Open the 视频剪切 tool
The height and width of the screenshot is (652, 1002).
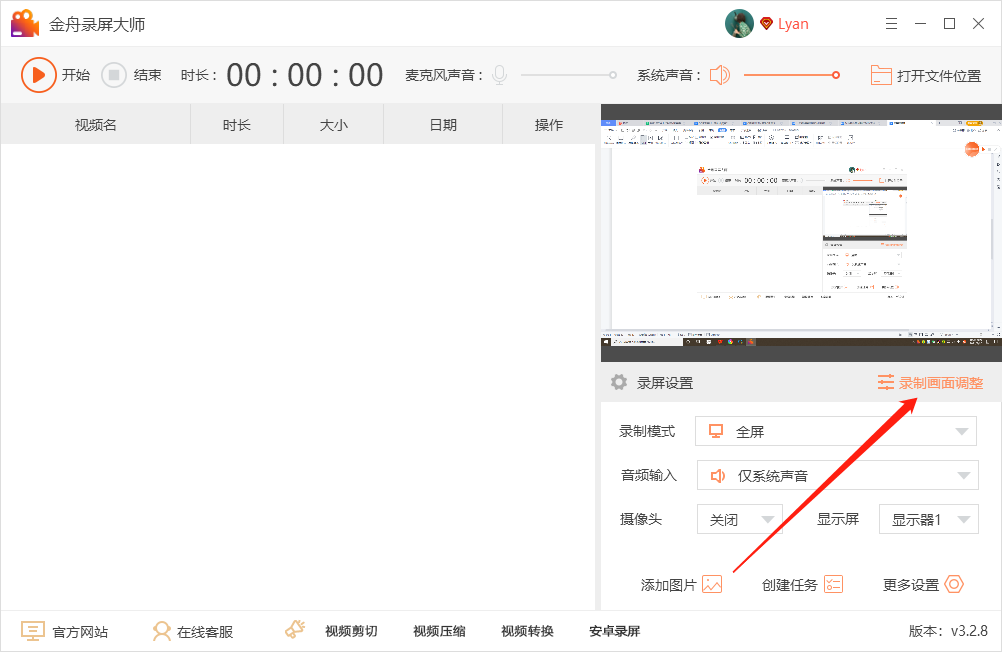(350, 631)
